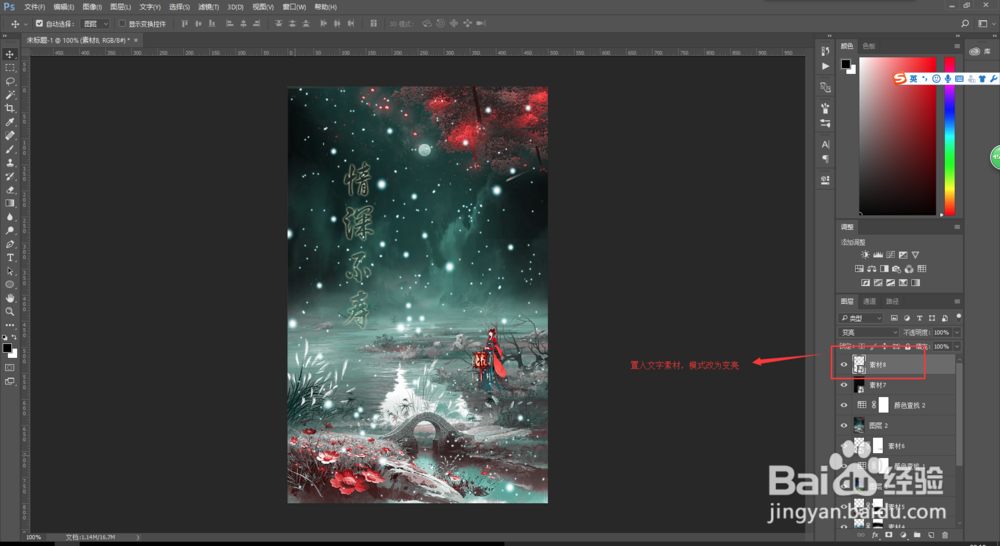Open the search icon in options bar
This screenshot has height=546, width=1000.
pos(965,24)
